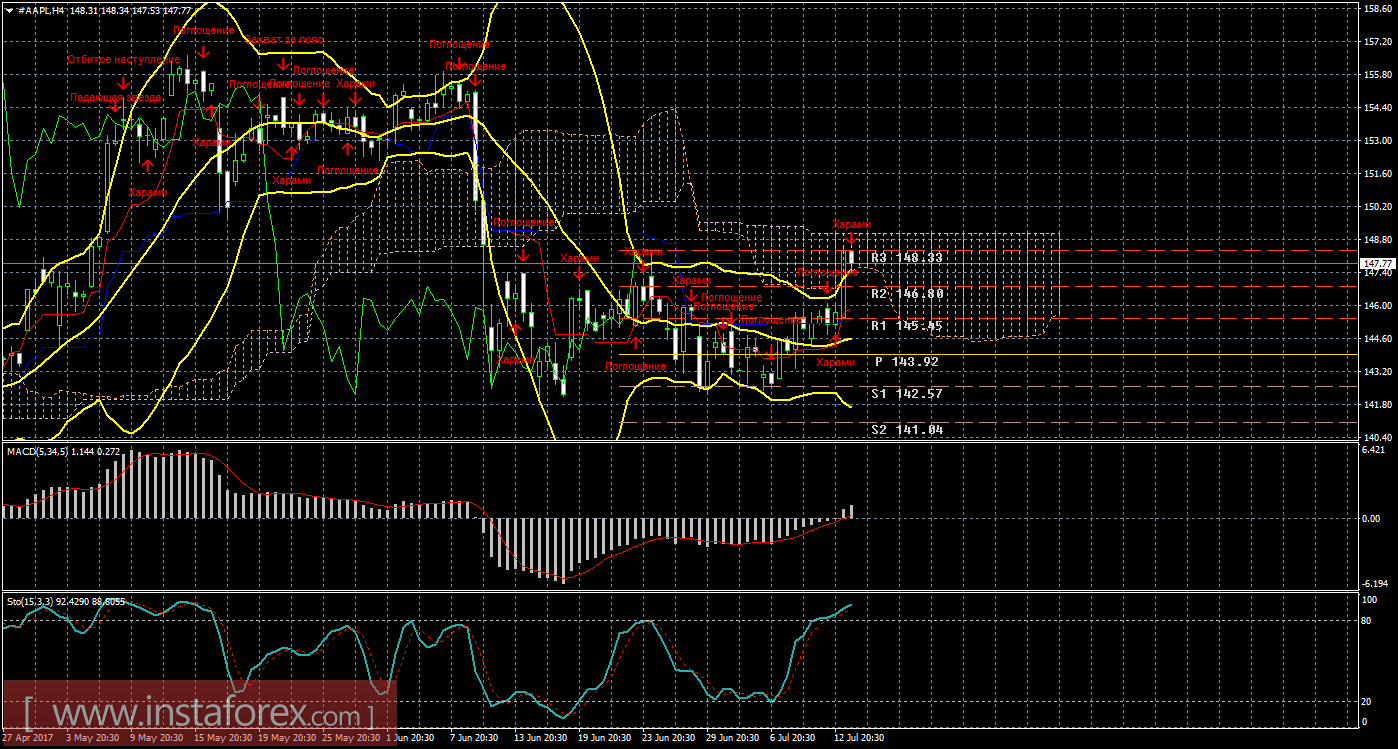This screenshot has height=749, width=1398.
Task: Select the 'R3 148.33' pivot level label
Action: (x=906, y=258)
